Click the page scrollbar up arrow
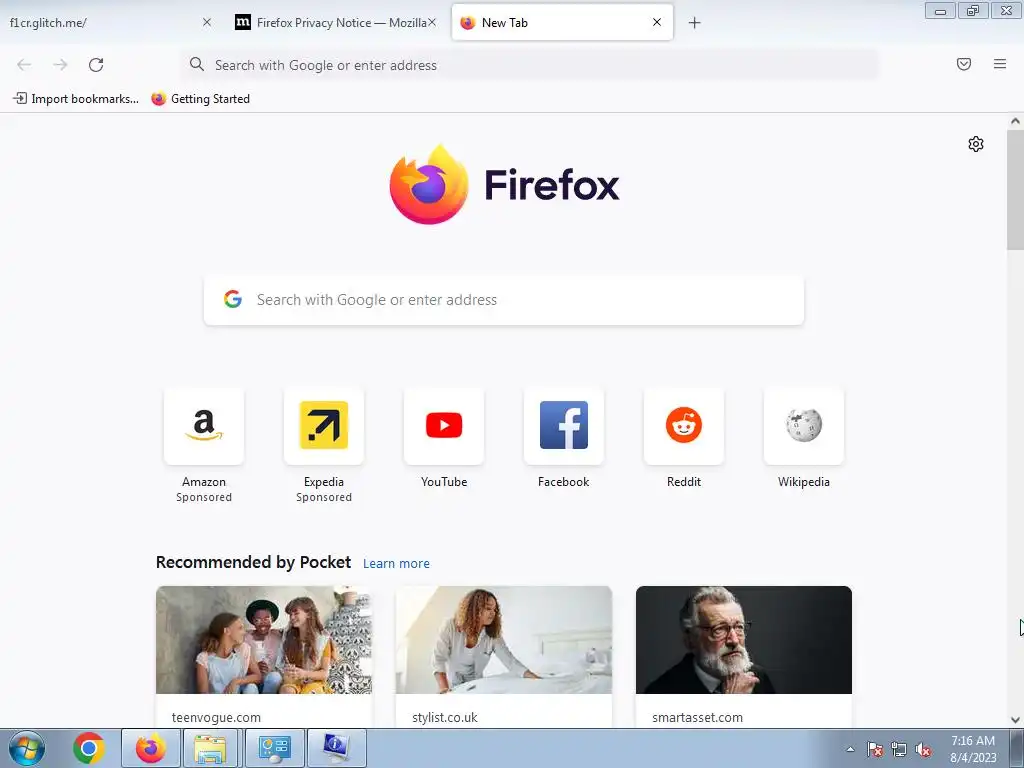The image size is (1024, 768). coord(1015,121)
